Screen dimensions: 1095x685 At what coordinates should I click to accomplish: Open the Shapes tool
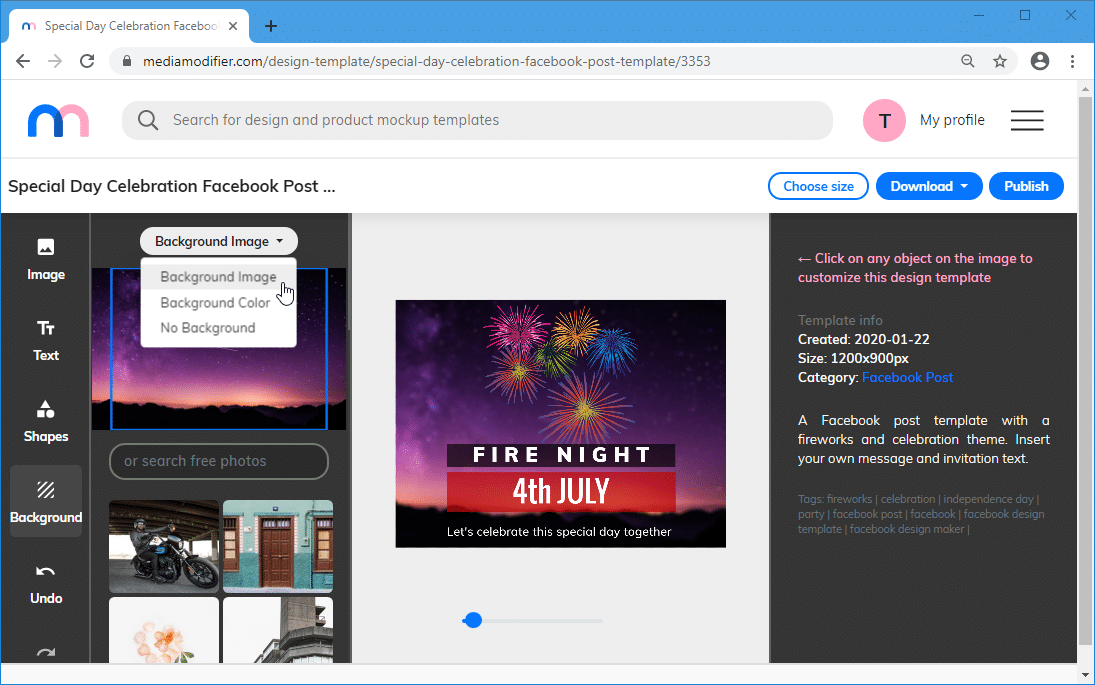(46, 421)
